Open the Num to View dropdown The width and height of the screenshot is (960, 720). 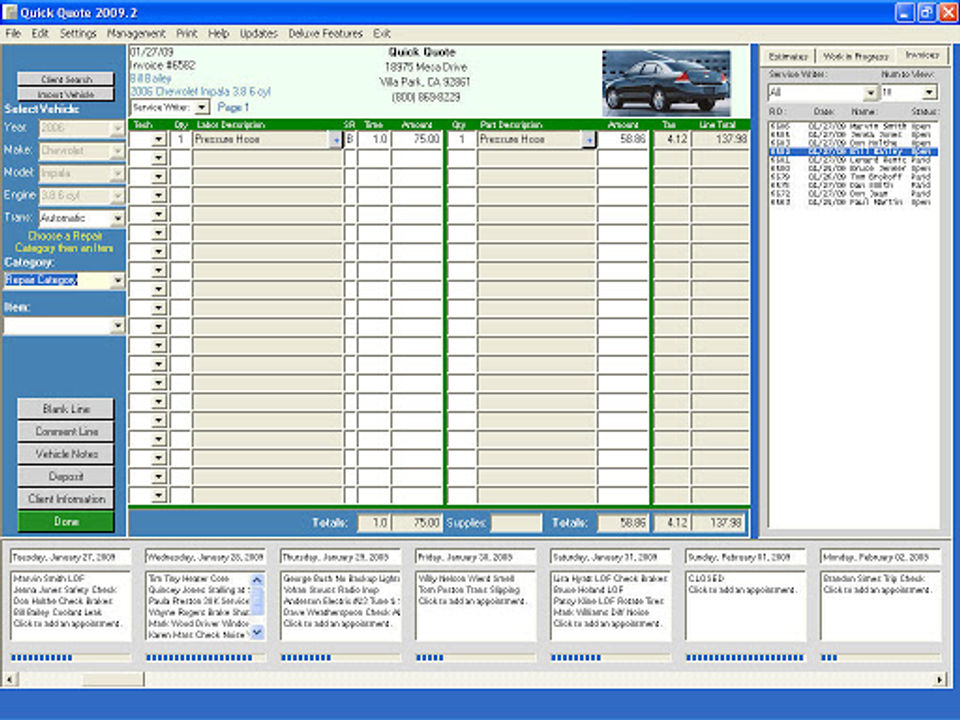click(x=929, y=93)
